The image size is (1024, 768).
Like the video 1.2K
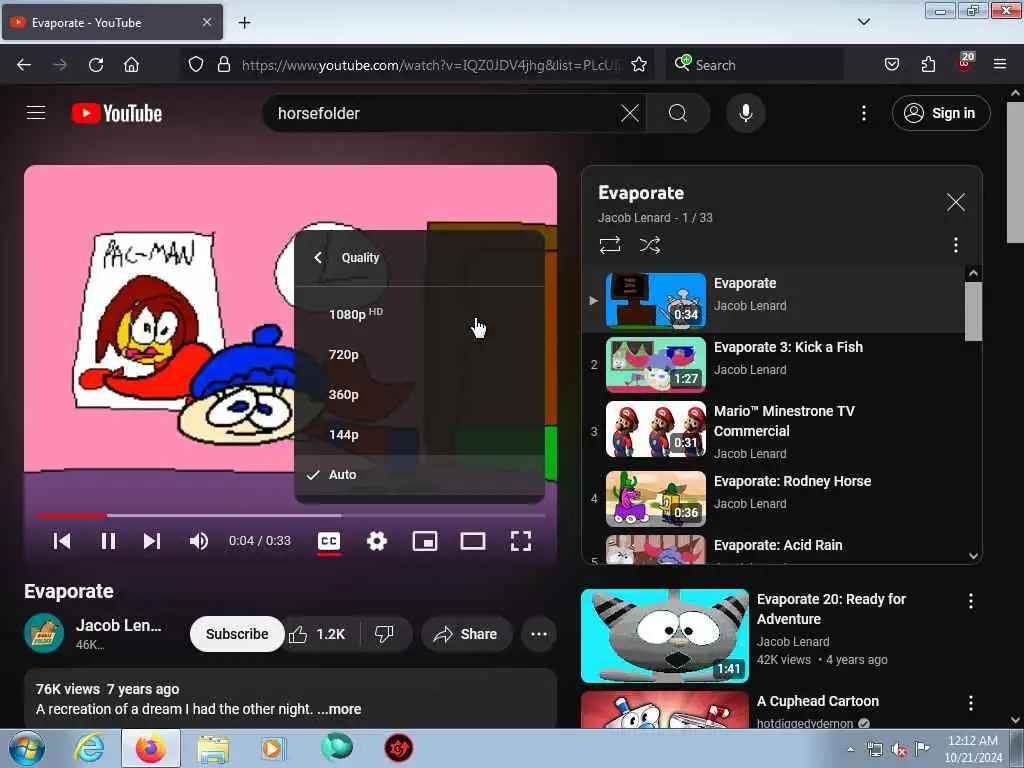(x=318, y=634)
